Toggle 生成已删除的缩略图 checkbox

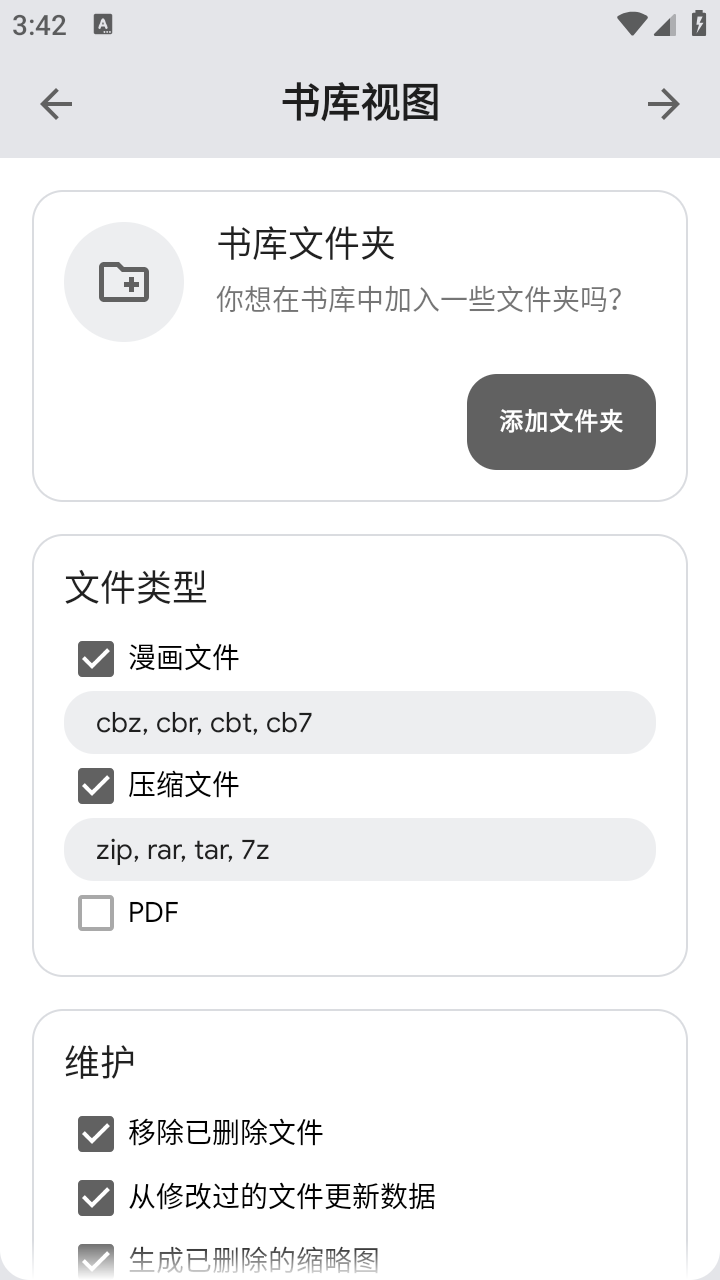(x=96, y=1260)
